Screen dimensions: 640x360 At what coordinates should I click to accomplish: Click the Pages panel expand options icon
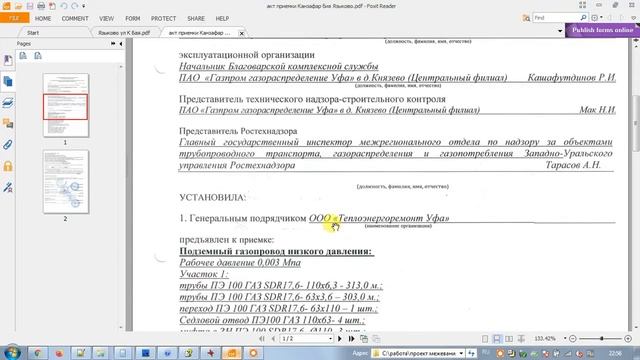click(113, 43)
